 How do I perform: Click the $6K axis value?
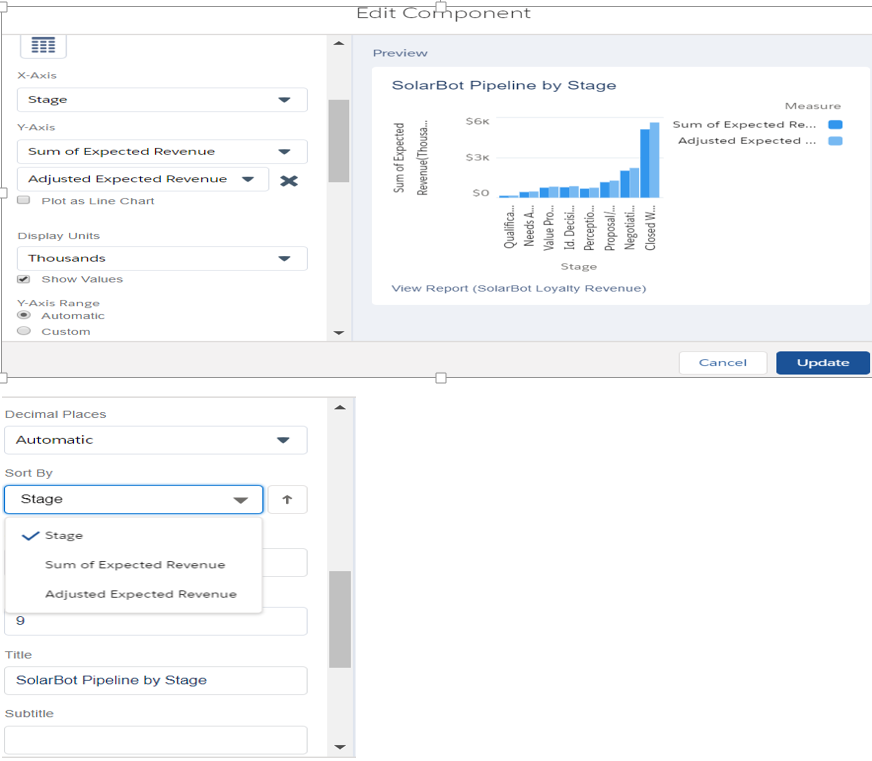tap(477, 121)
